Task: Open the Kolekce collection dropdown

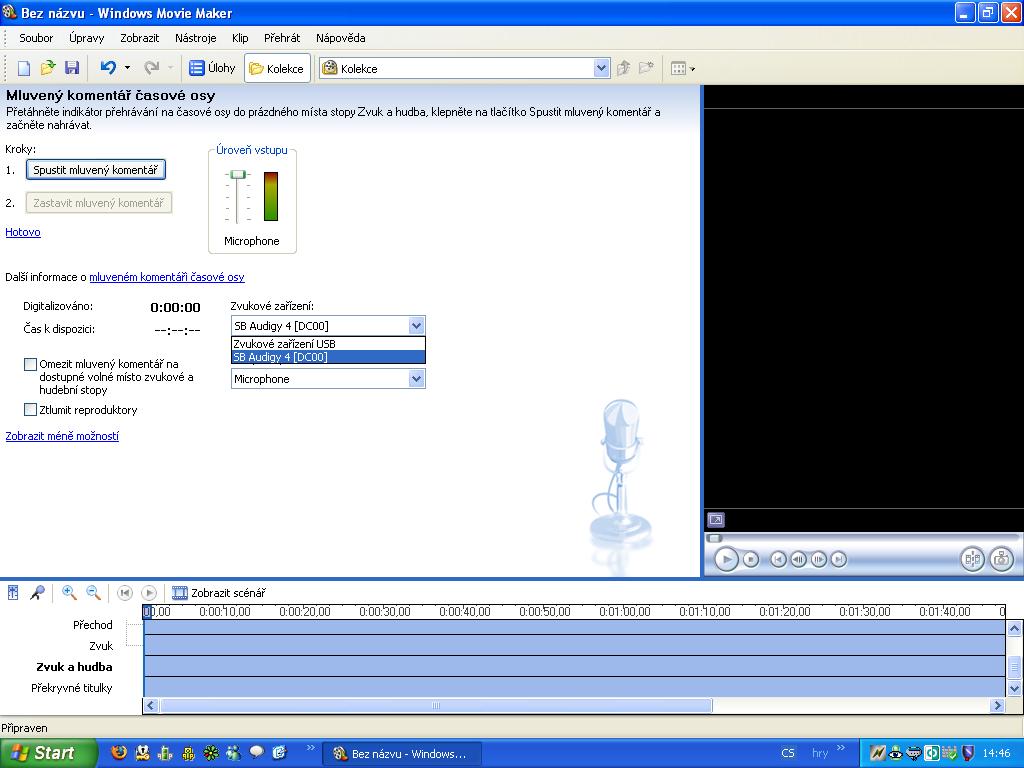Action: click(x=601, y=68)
